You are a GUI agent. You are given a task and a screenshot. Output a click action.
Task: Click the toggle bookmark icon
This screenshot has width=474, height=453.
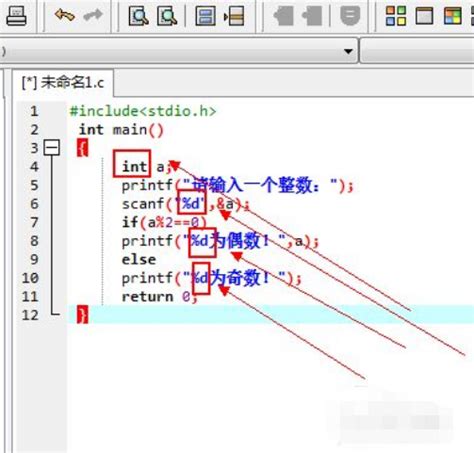point(205,16)
